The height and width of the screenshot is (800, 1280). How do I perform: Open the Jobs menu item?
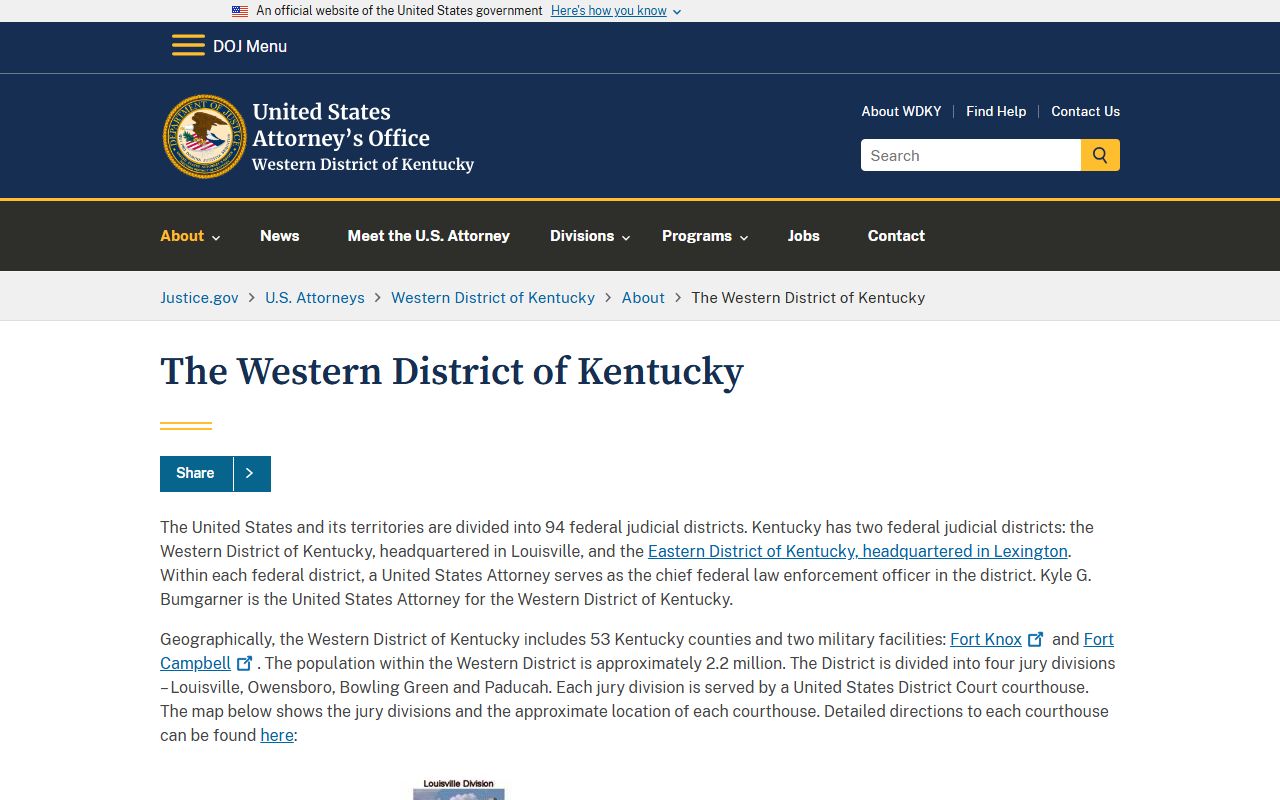pyautogui.click(x=804, y=236)
